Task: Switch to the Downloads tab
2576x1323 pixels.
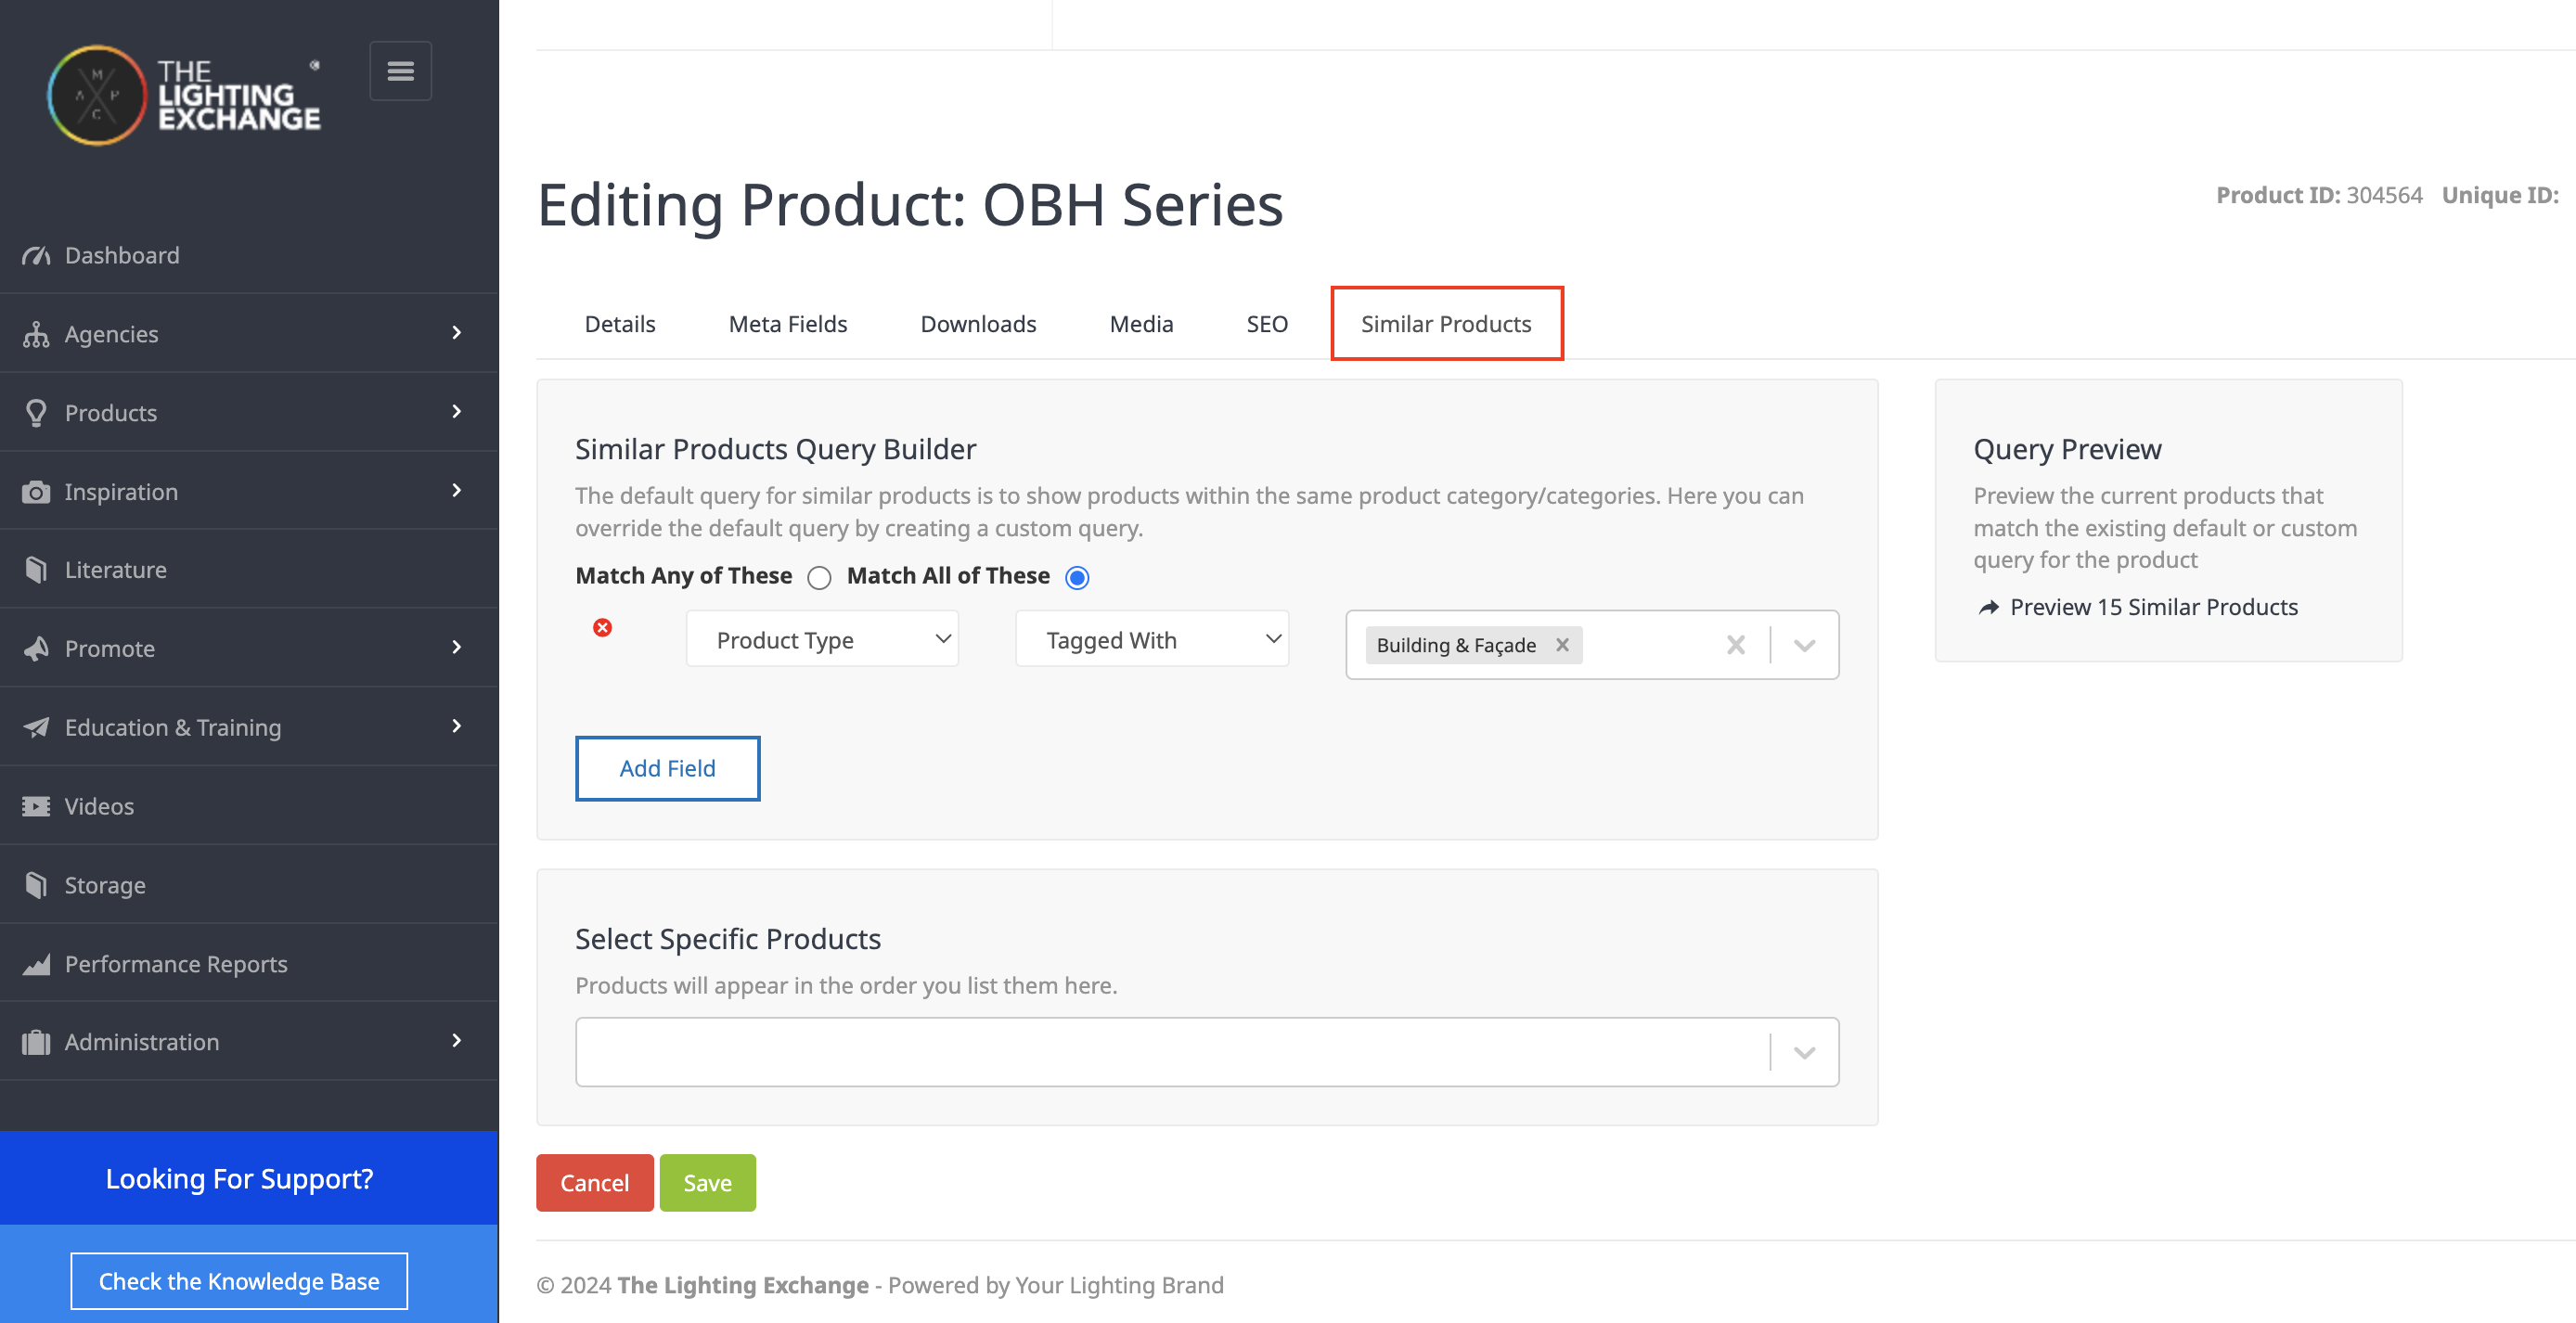Action: [x=977, y=324]
